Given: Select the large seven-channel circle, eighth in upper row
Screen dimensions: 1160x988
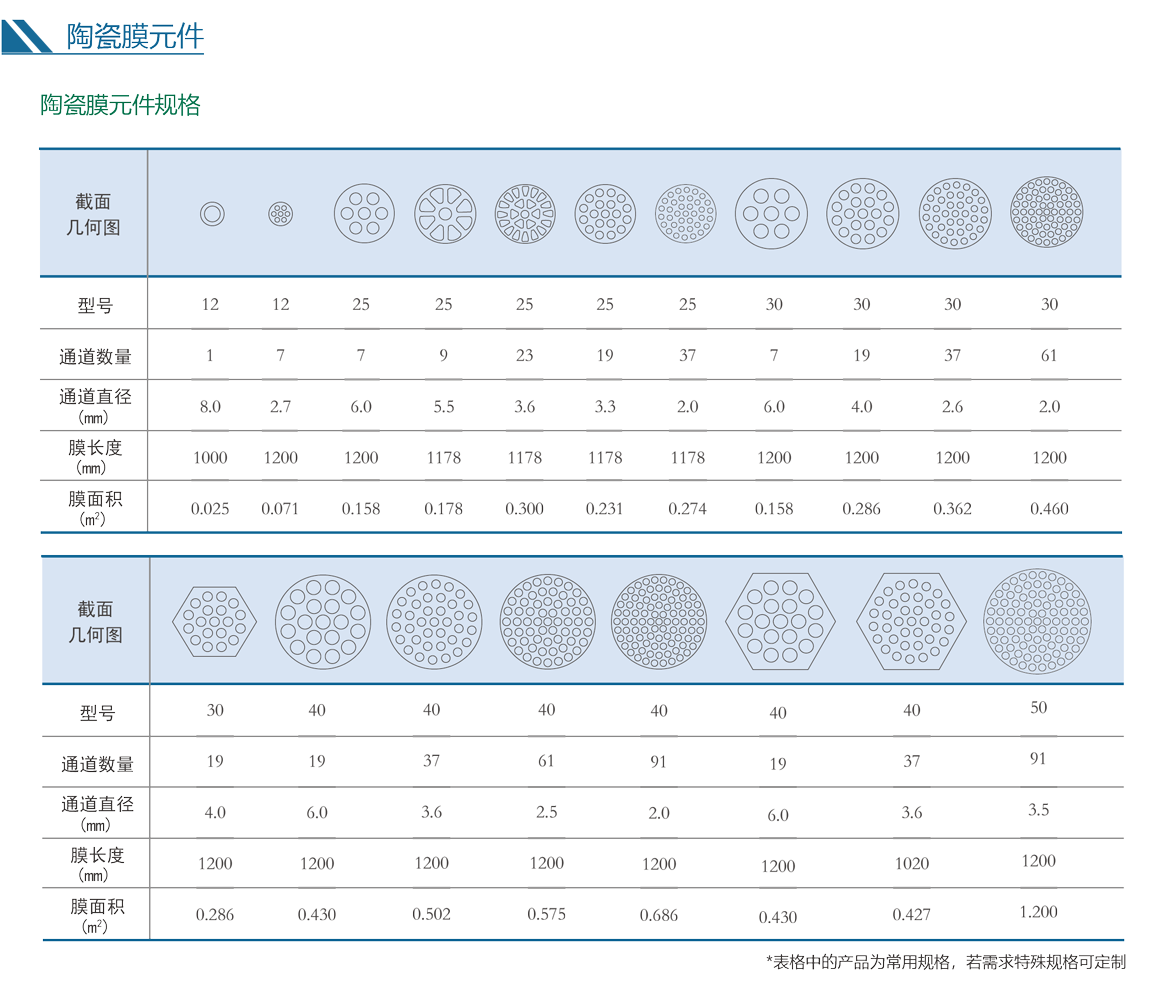Looking at the screenshot, I should pos(771,214).
